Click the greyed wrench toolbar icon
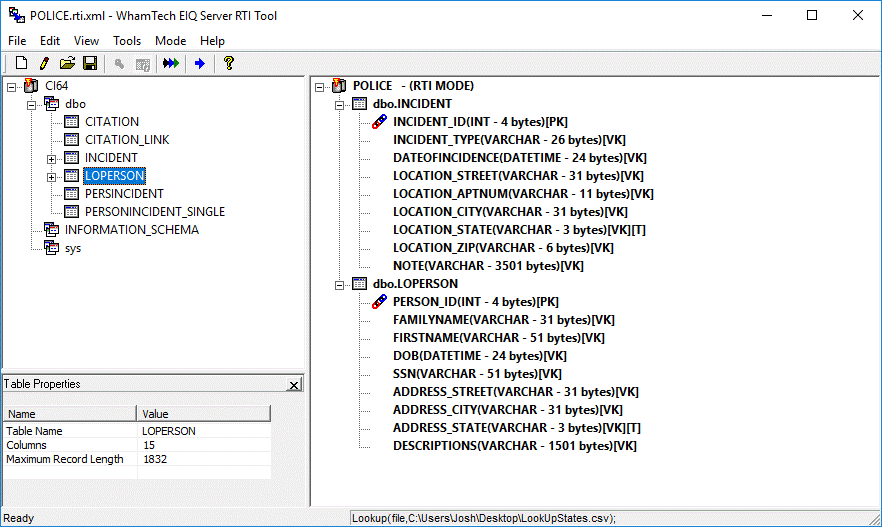 pyautogui.click(x=119, y=64)
